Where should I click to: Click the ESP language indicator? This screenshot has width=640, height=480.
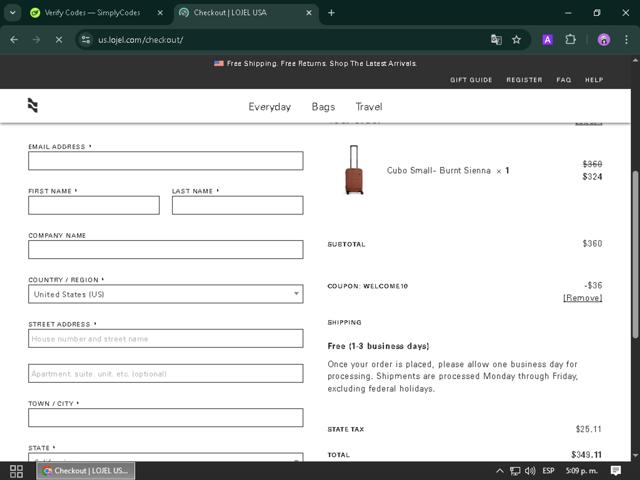click(x=548, y=471)
